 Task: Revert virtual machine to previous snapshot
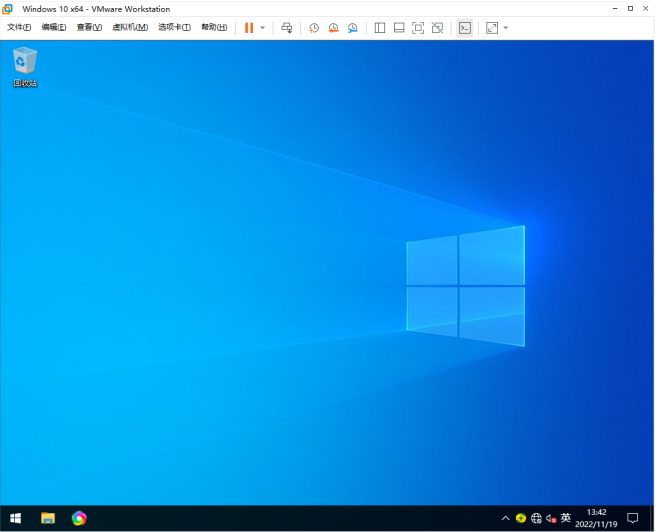click(x=333, y=28)
